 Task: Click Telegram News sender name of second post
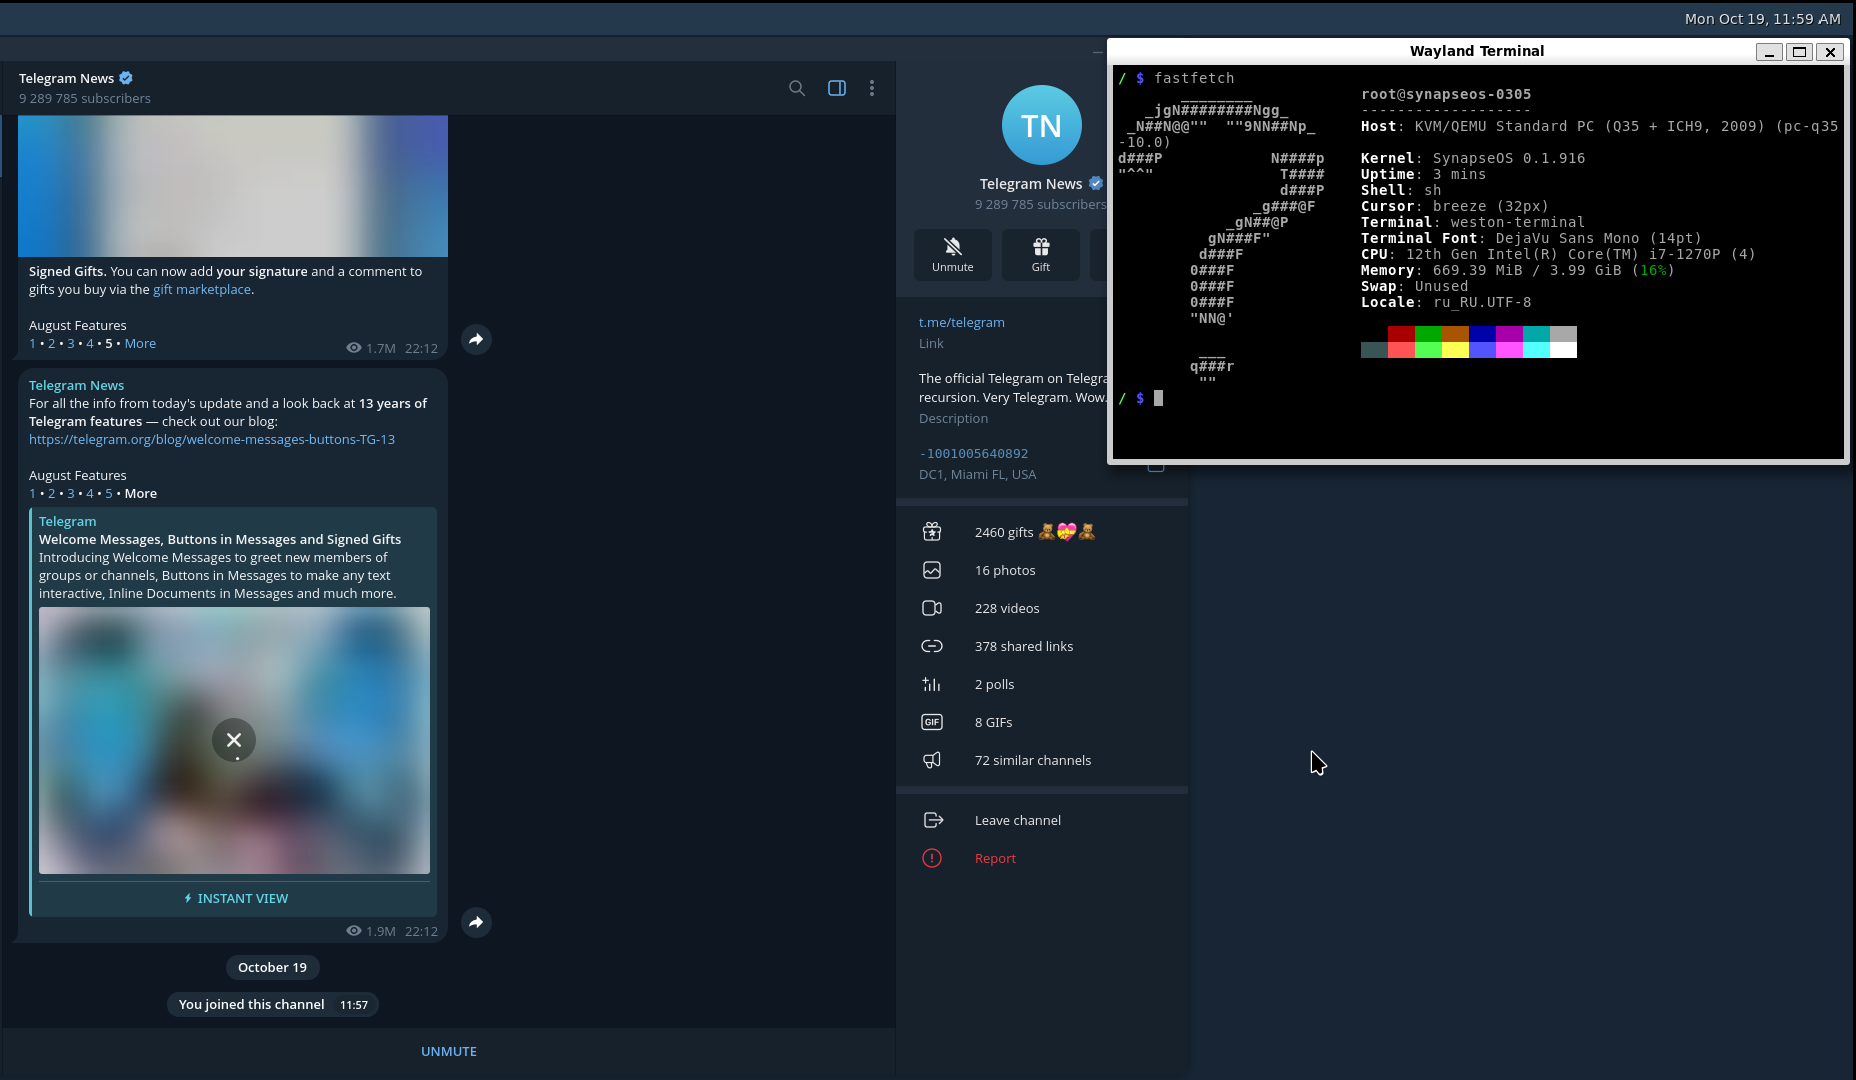[x=77, y=385]
